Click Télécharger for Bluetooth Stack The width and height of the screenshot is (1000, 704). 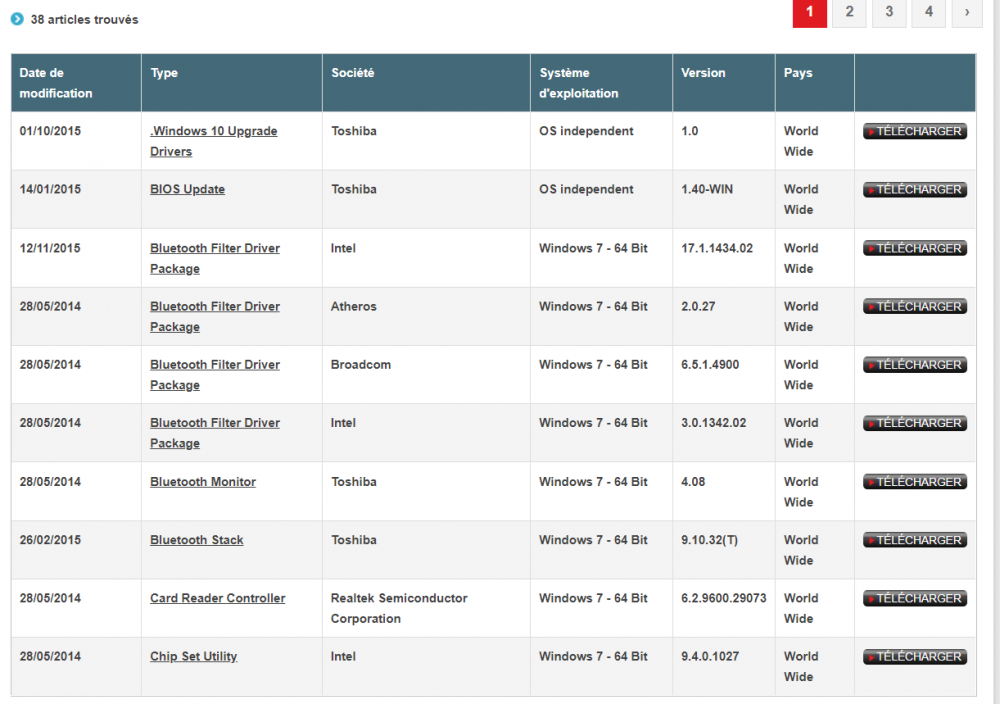(x=915, y=540)
